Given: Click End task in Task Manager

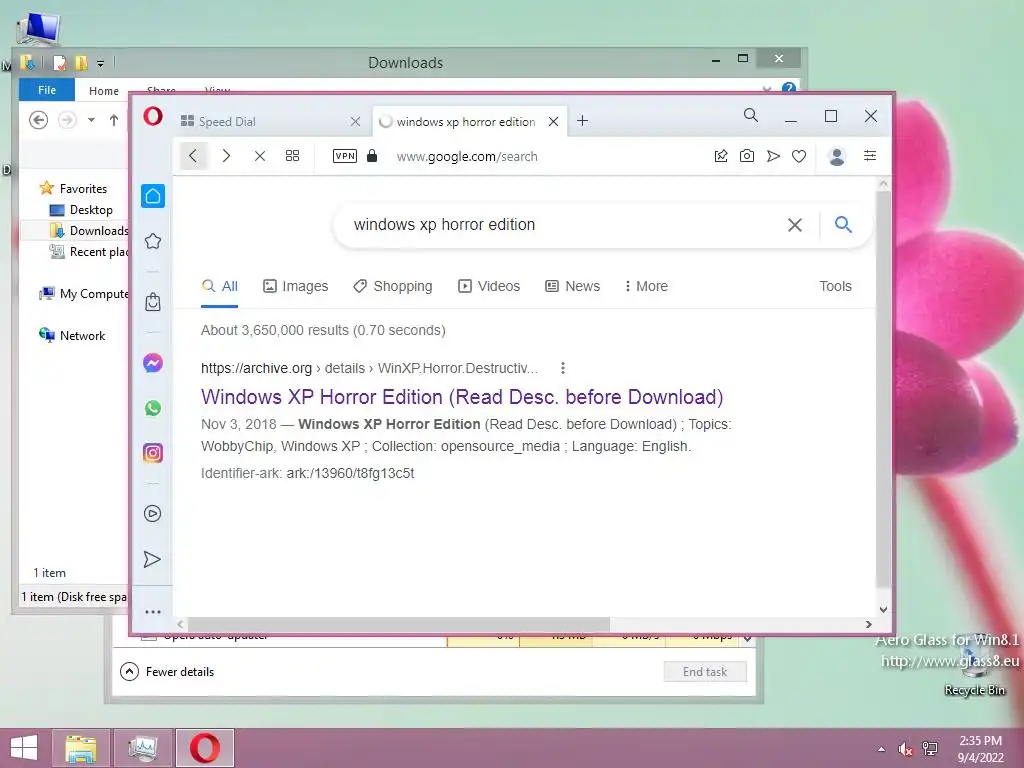Looking at the screenshot, I should click(x=705, y=671).
